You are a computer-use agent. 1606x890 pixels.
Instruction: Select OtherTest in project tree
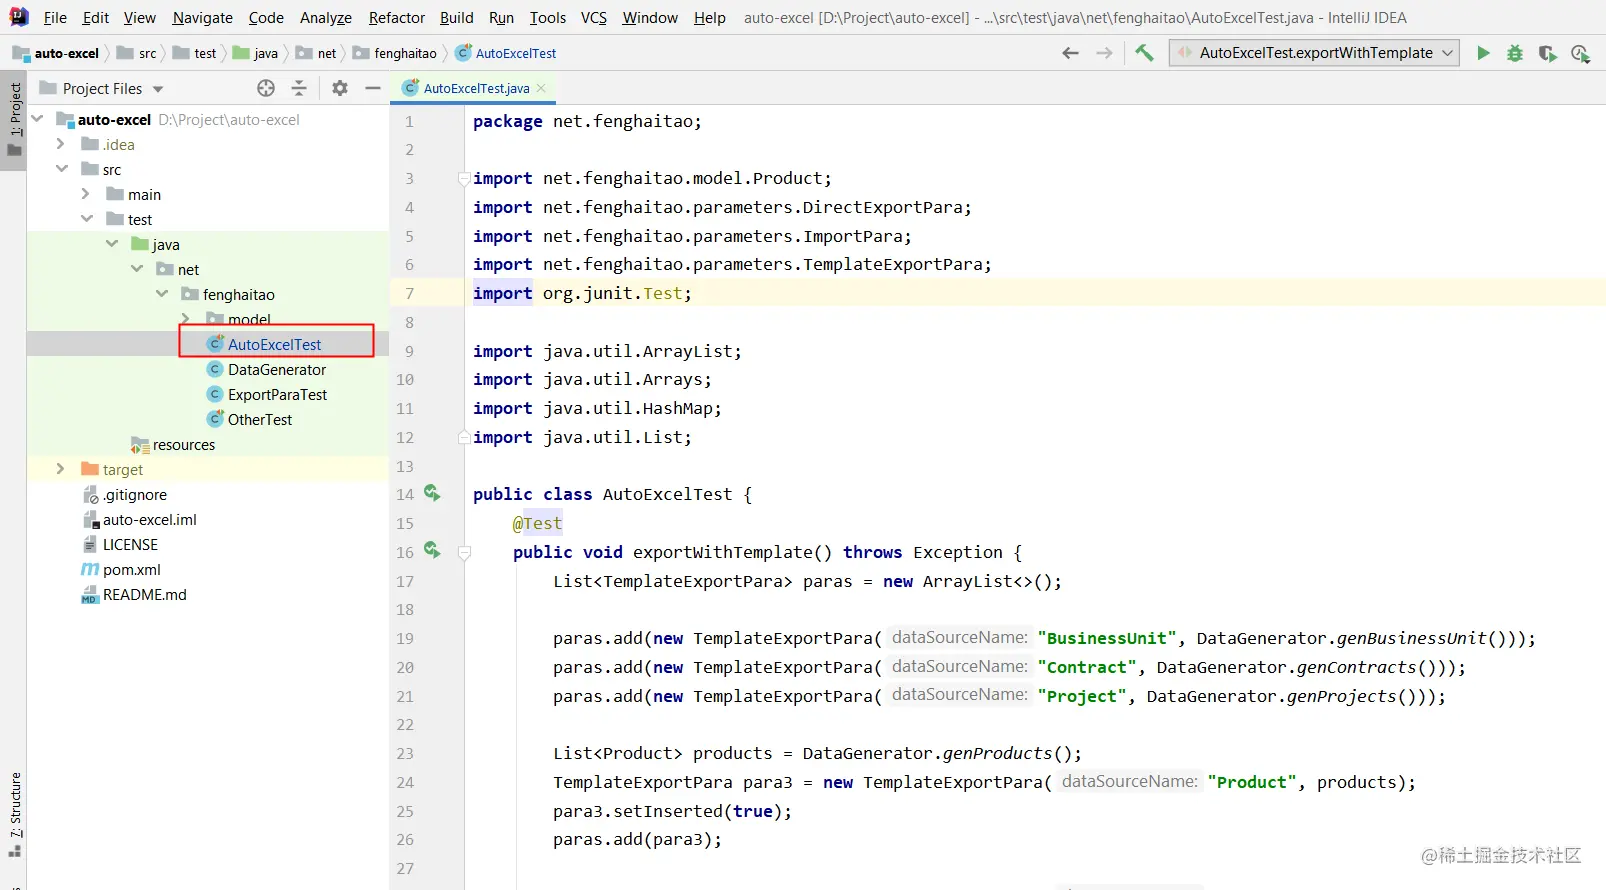pos(259,419)
